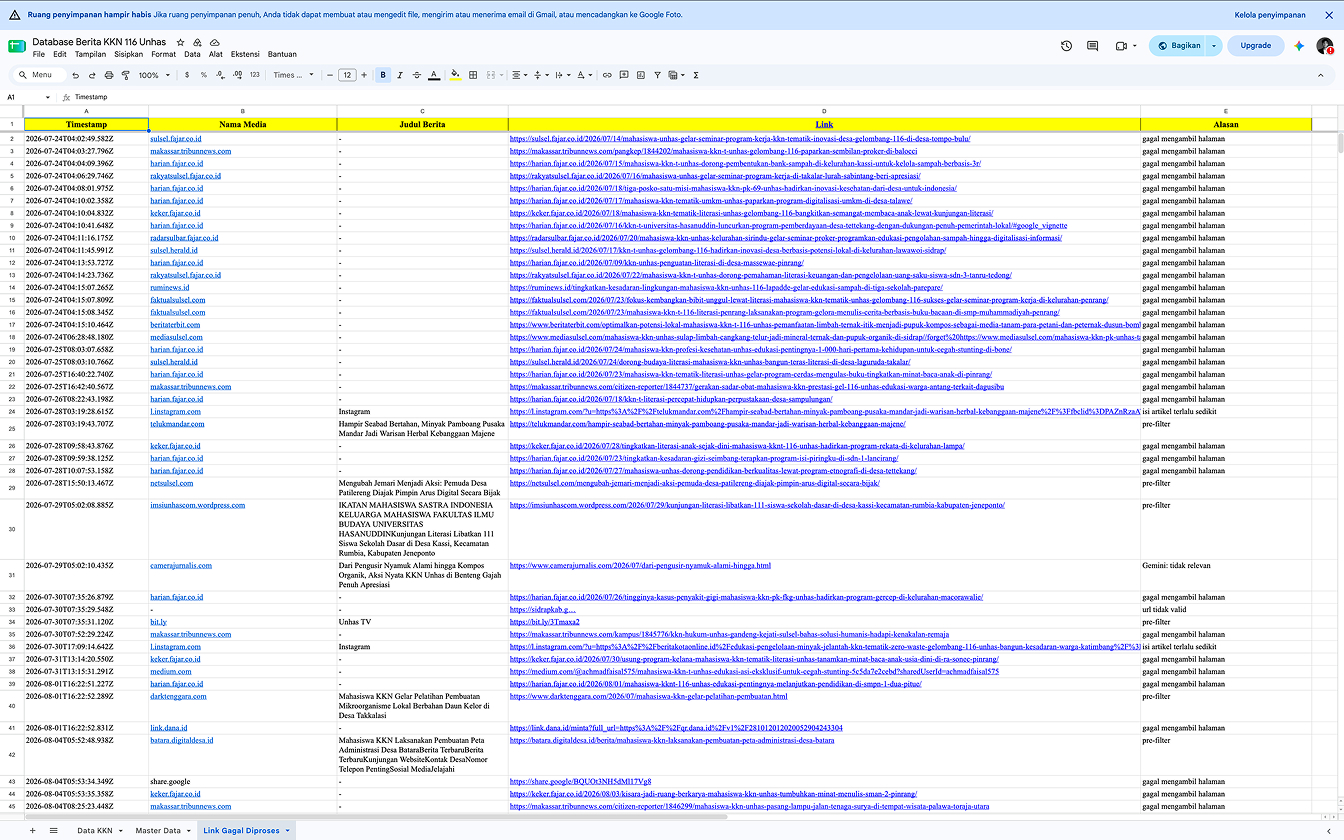
Task: Toggle bold formatting button
Action: [x=383, y=75]
